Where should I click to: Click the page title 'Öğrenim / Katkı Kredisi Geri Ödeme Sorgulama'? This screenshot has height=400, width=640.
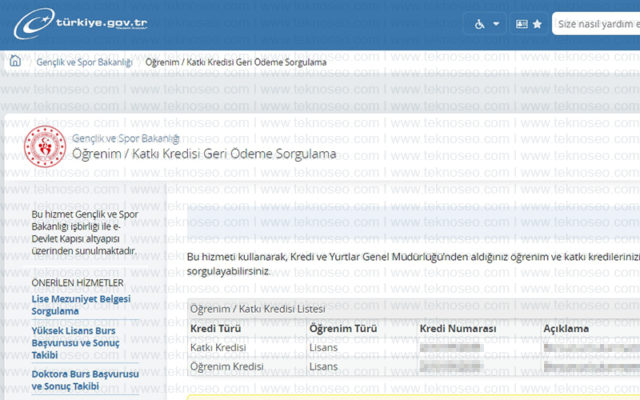pos(204,154)
